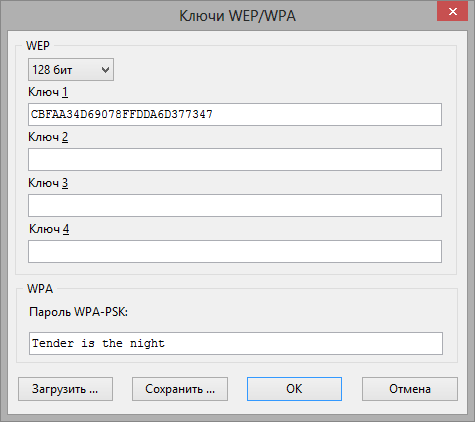Click the Ключ 2 label
This screenshot has height=422, width=475.
point(48,137)
